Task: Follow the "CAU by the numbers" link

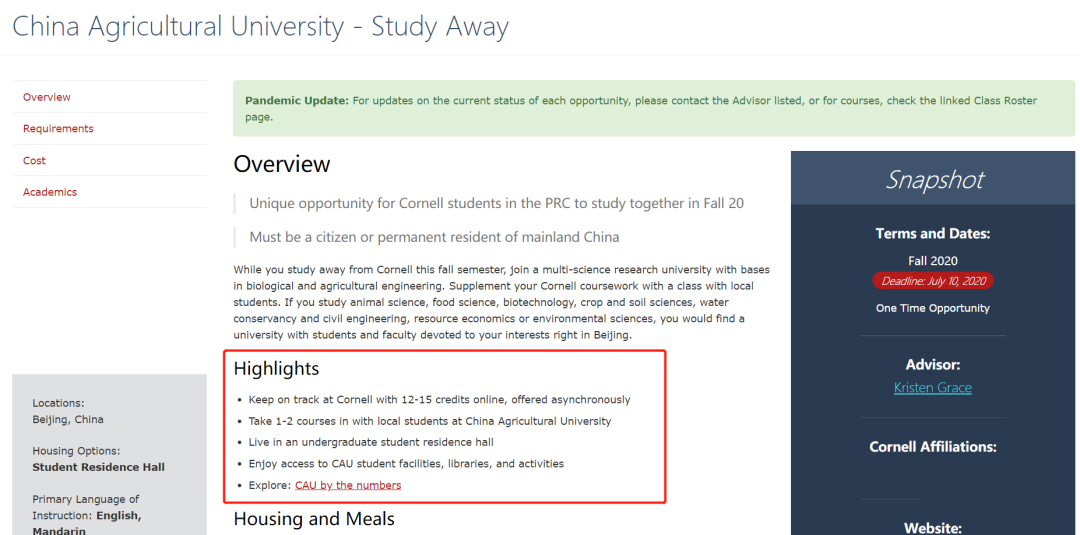Action: [348, 485]
